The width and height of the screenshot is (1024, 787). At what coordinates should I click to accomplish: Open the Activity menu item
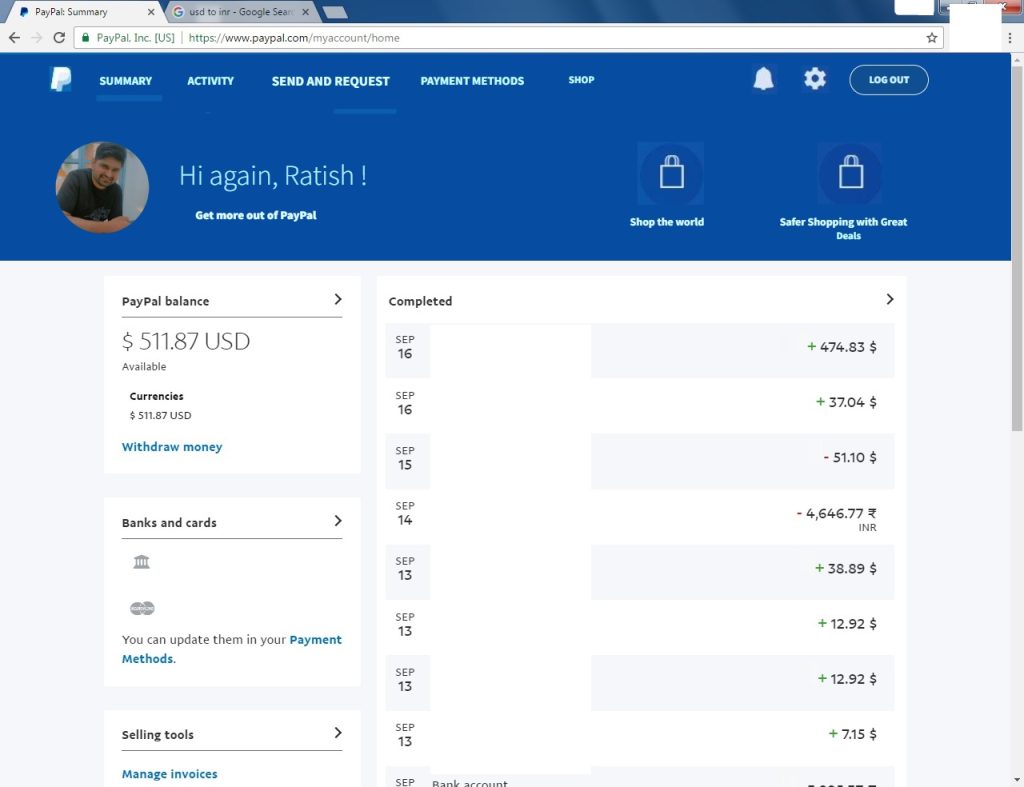pos(210,81)
